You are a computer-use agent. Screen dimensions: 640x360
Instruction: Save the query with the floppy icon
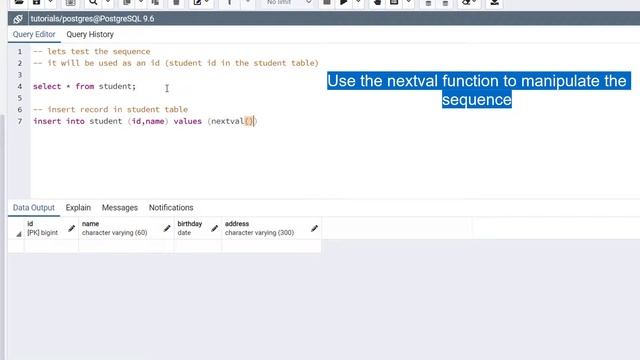[36, 2]
